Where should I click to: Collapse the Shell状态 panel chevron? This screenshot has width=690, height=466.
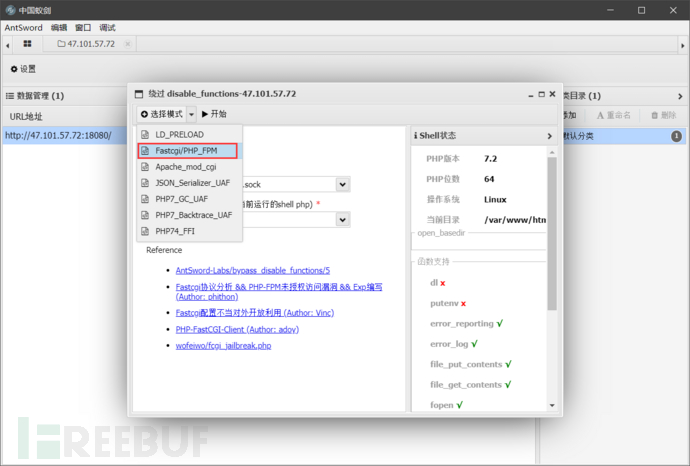549,136
